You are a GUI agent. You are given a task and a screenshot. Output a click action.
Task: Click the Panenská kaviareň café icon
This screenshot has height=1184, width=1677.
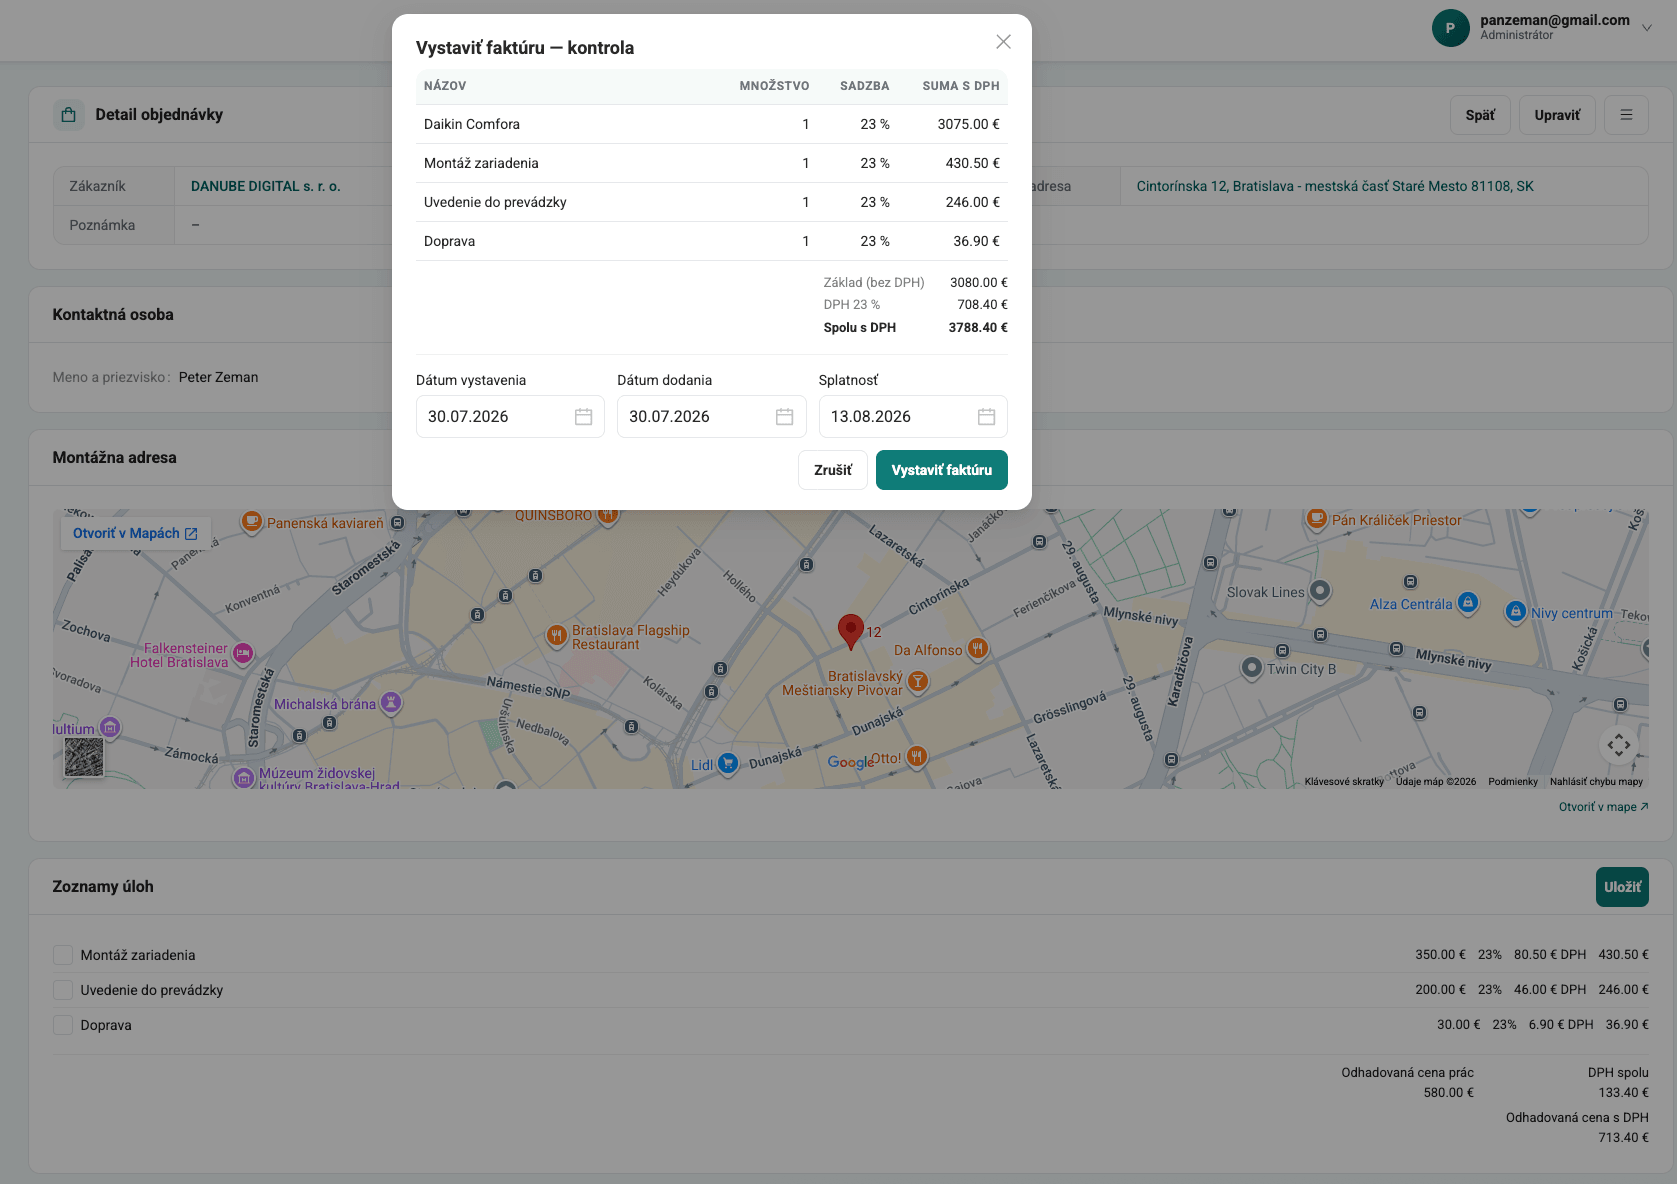[x=251, y=521]
